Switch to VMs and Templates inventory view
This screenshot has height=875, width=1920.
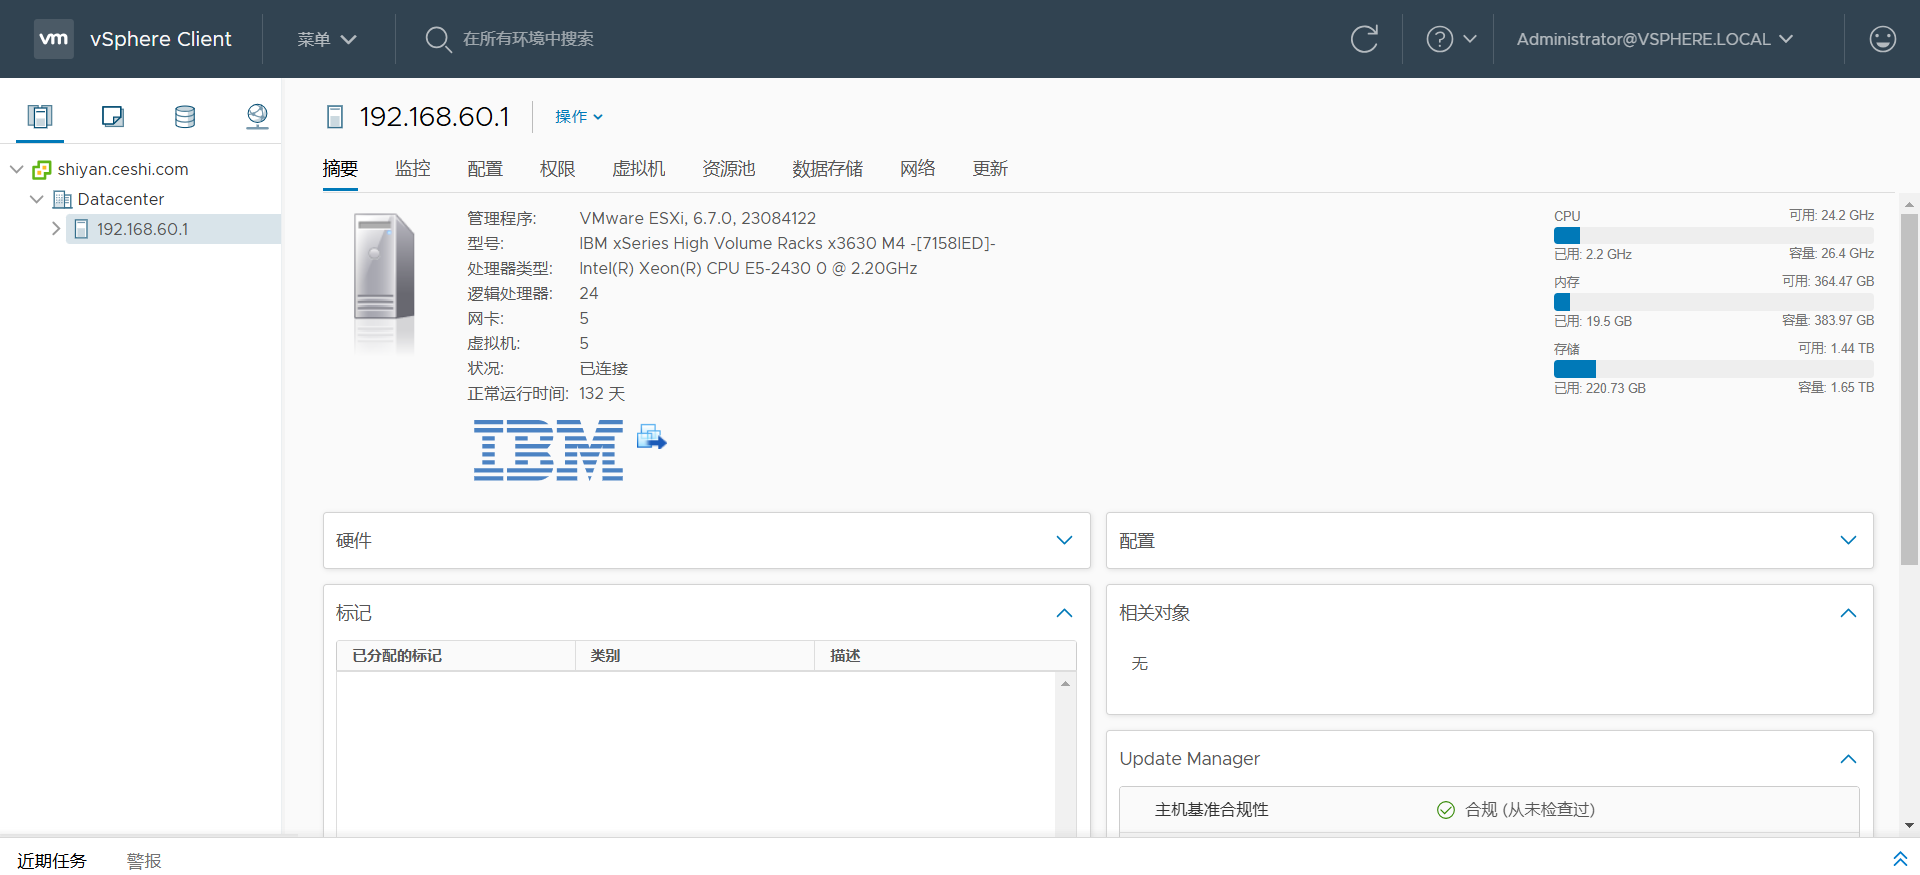[x=113, y=116]
